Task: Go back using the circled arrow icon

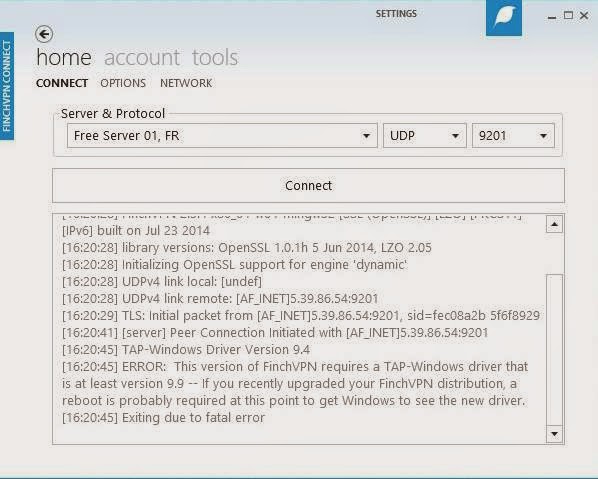Action: pos(44,34)
